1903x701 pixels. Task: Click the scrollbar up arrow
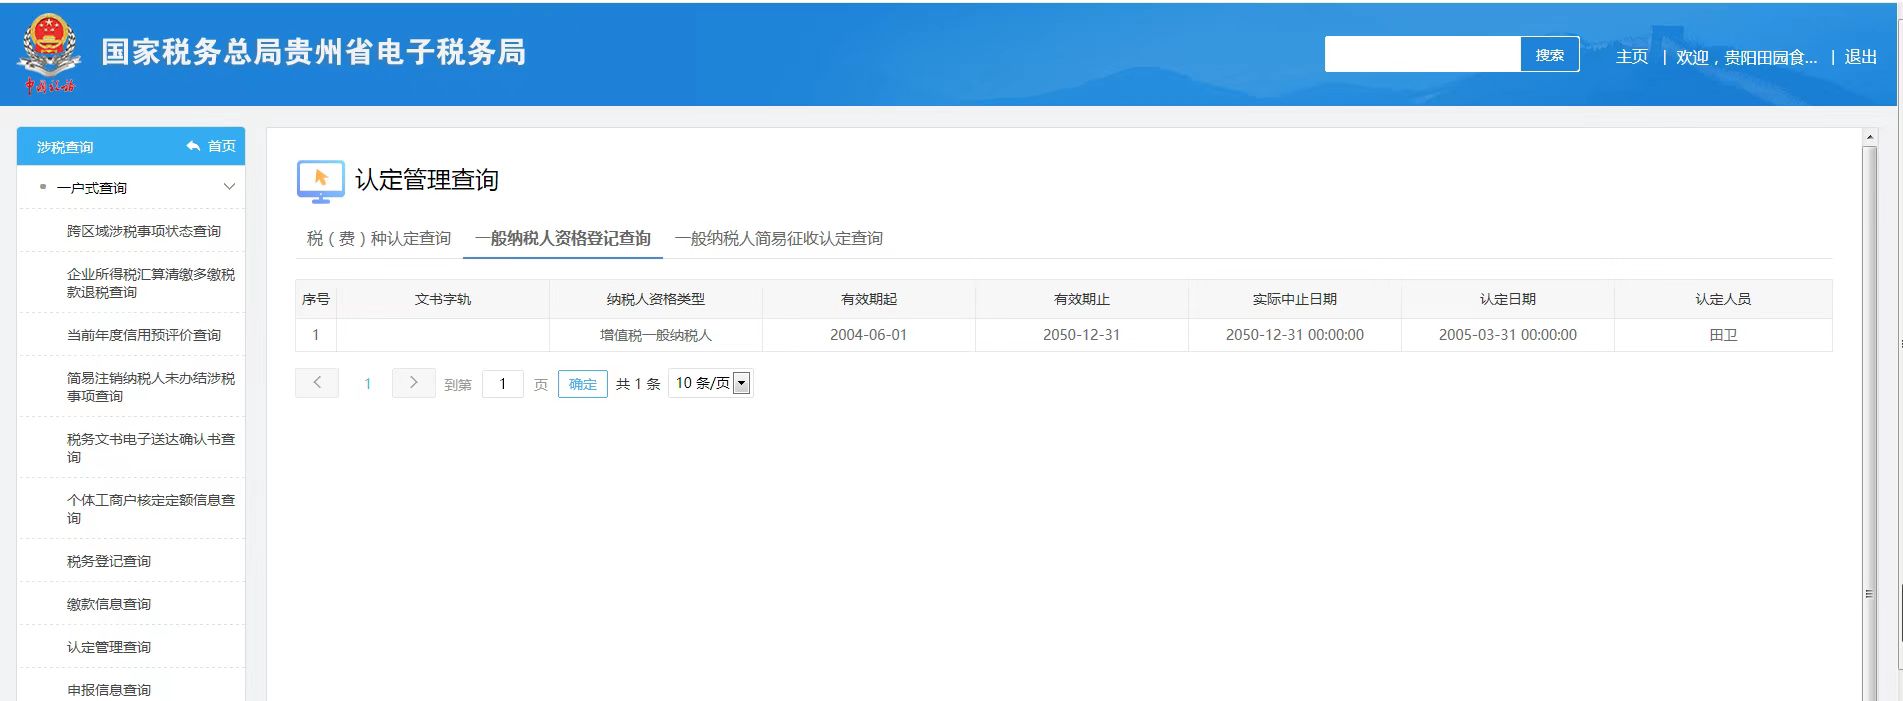click(1869, 137)
